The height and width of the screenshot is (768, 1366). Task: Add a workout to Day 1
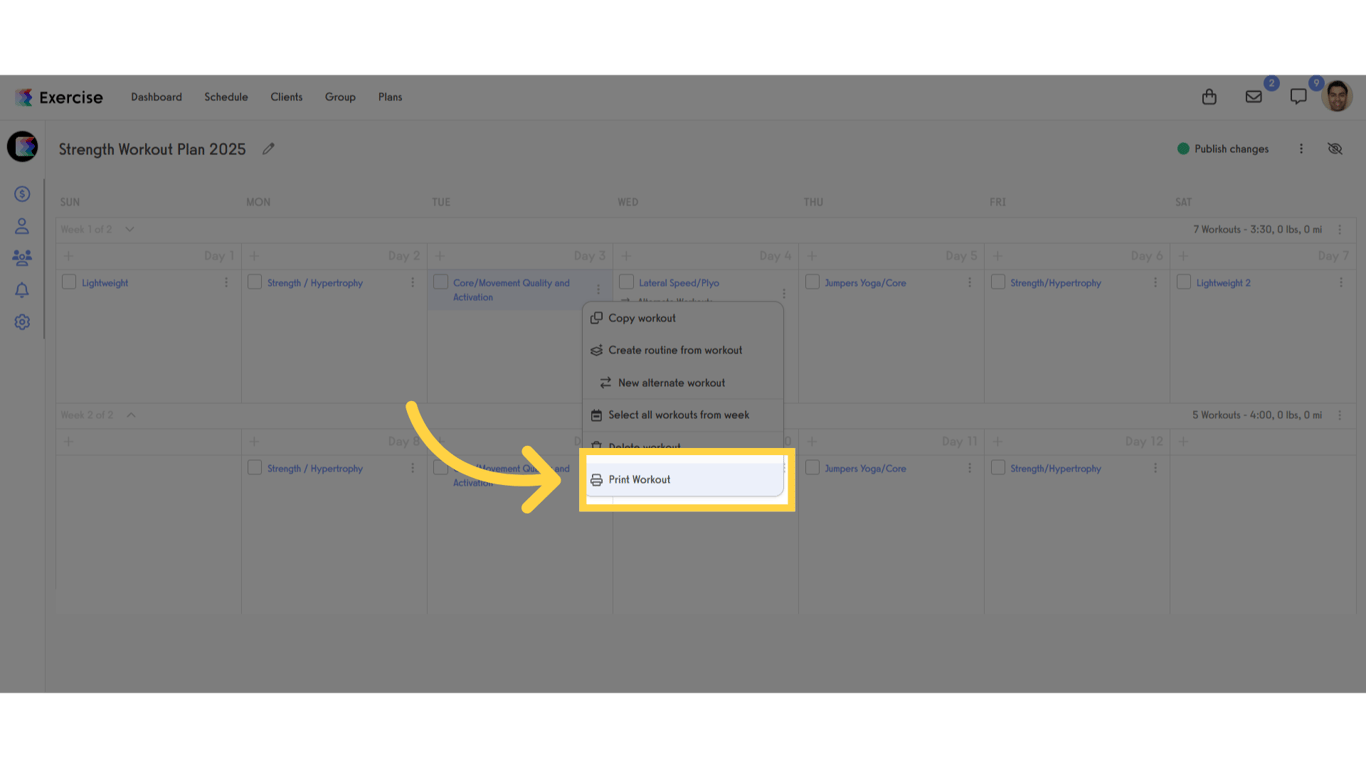[x=69, y=256]
